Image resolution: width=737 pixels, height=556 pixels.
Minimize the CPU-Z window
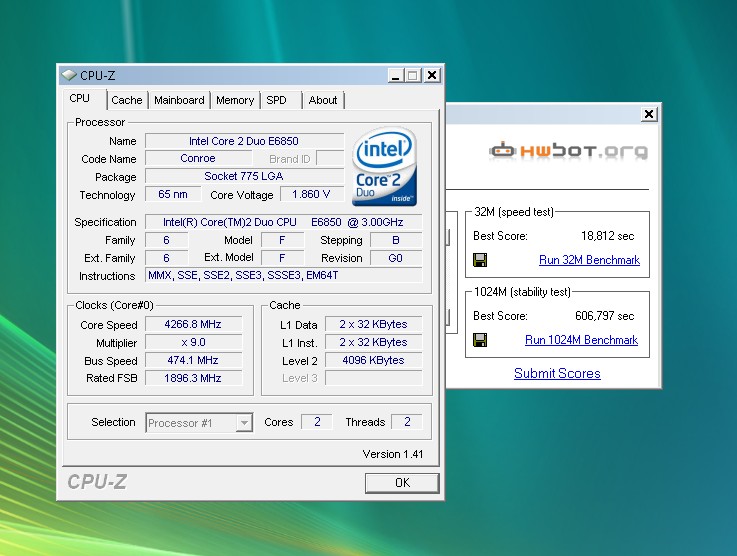(395, 75)
